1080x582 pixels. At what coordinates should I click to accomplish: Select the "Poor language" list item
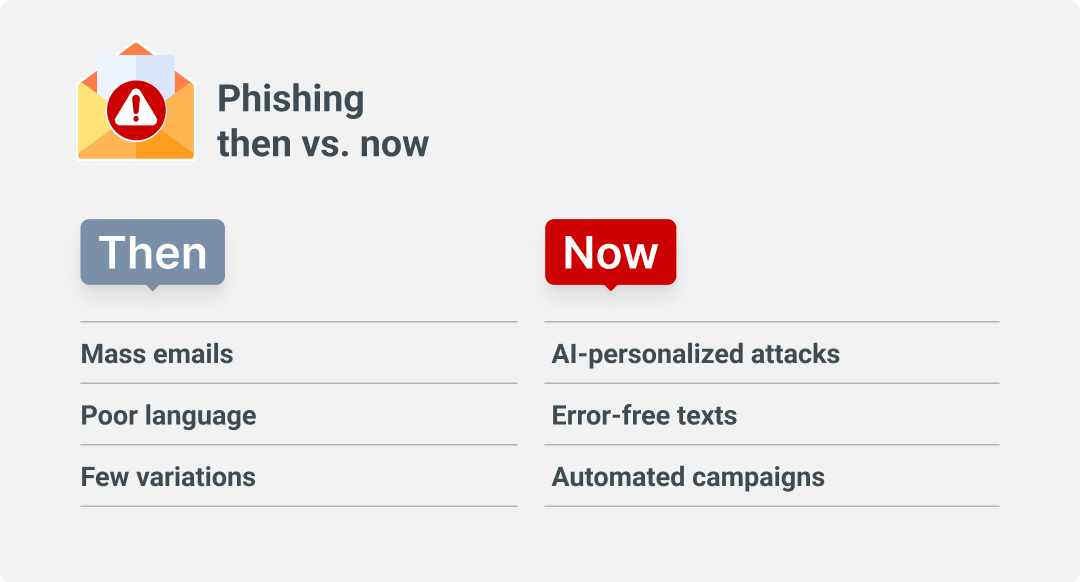pyautogui.click(x=168, y=415)
